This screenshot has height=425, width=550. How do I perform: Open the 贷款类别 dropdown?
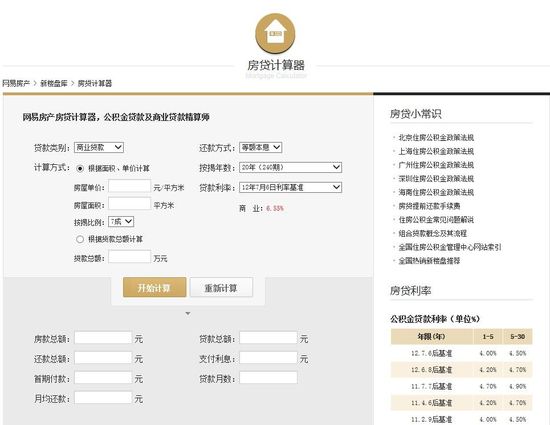click(x=99, y=147)
